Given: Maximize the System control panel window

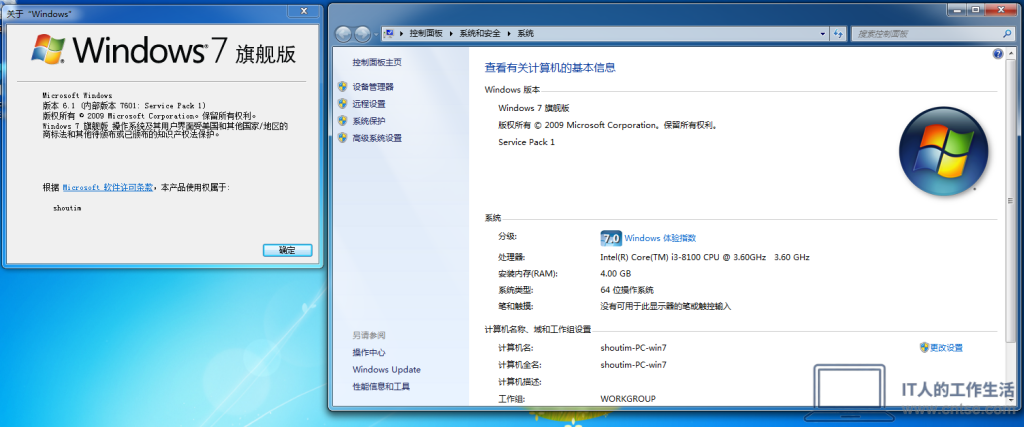Looking at the screenshot, I should pos(976,10).
